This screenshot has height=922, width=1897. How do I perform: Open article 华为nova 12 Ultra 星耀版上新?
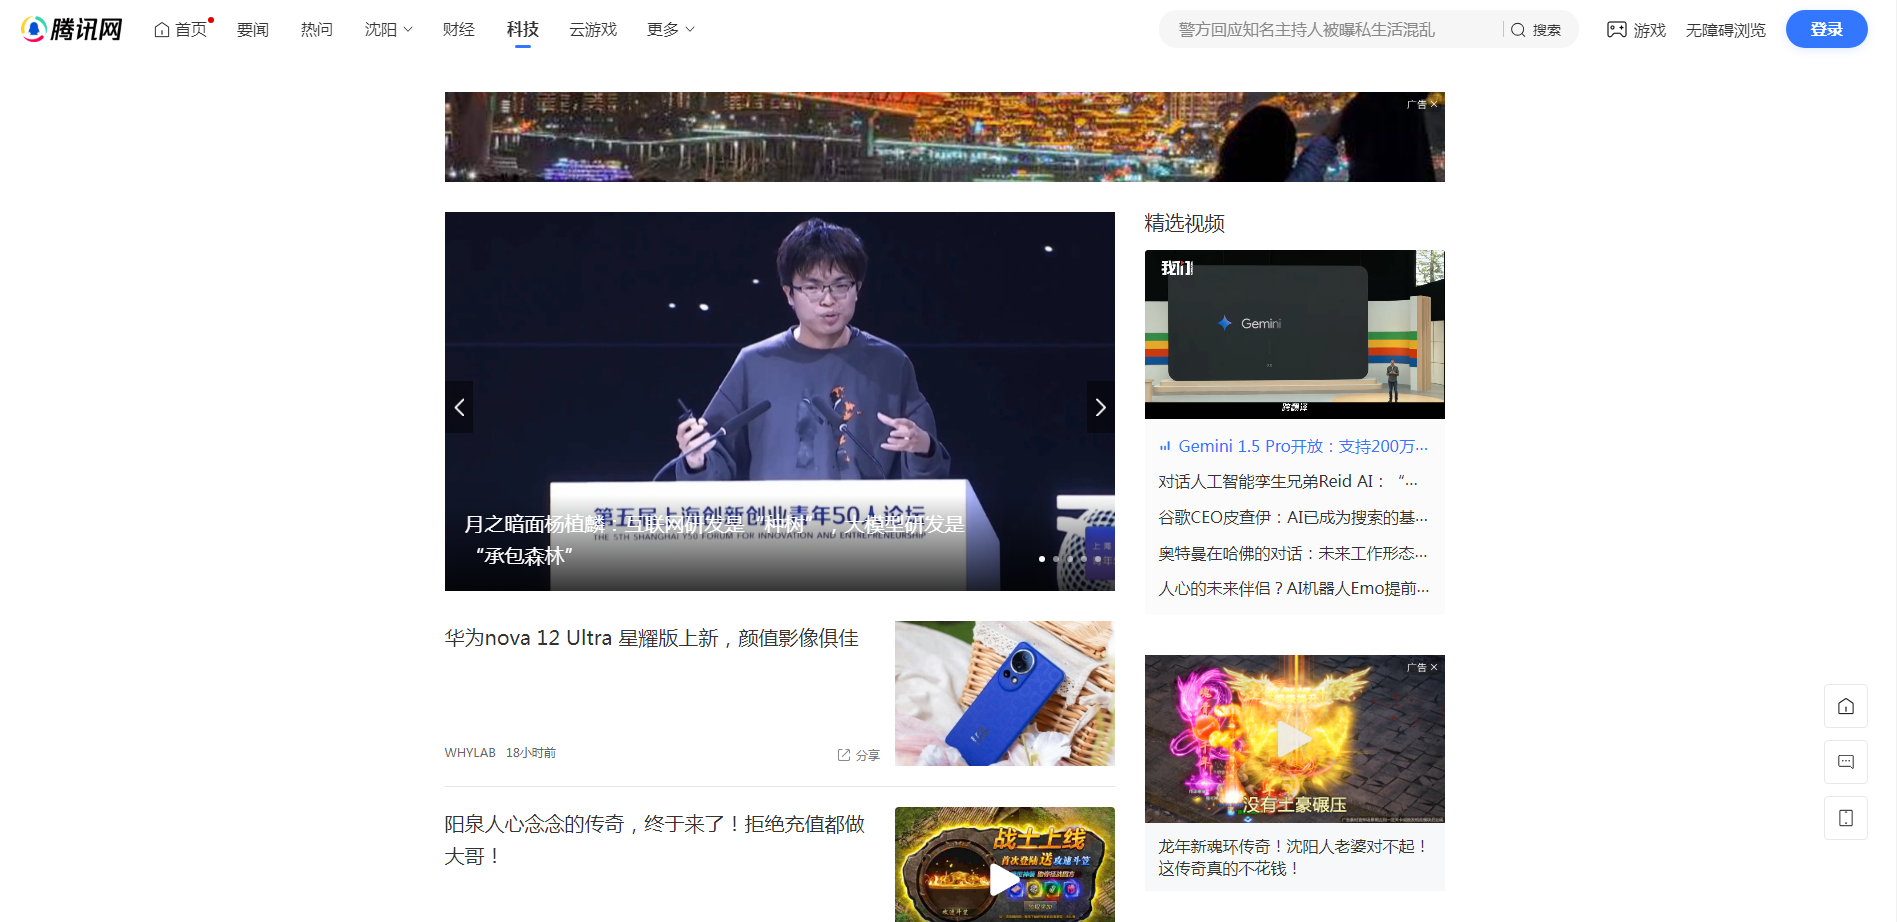pos(651,638)
